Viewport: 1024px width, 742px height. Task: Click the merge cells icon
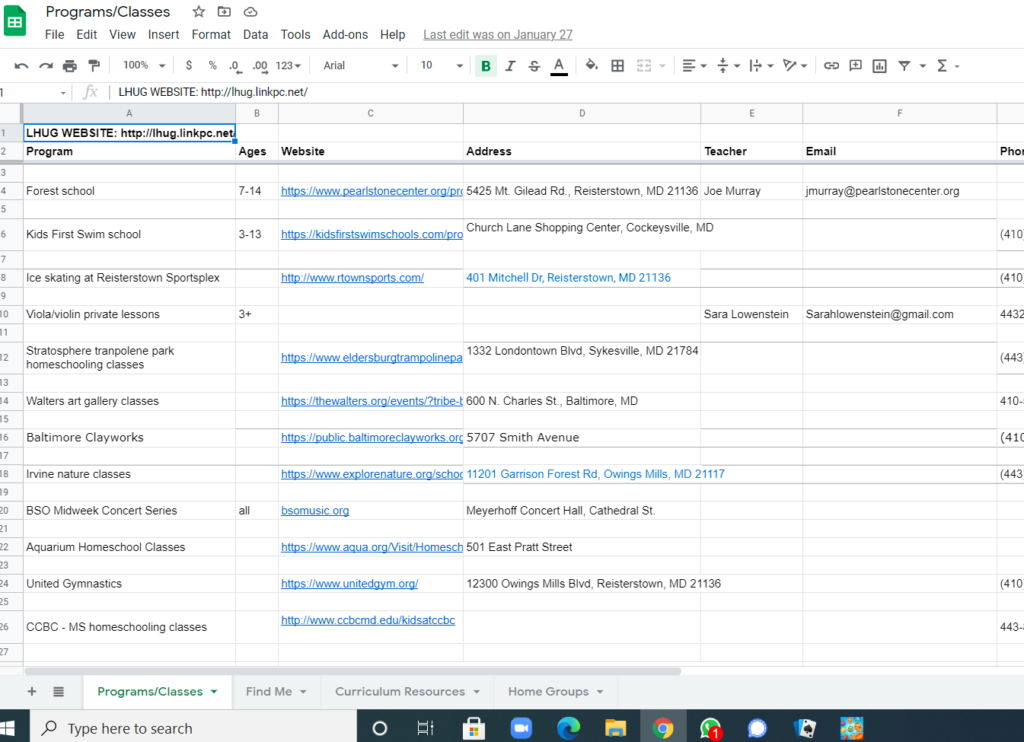[644, 65]
